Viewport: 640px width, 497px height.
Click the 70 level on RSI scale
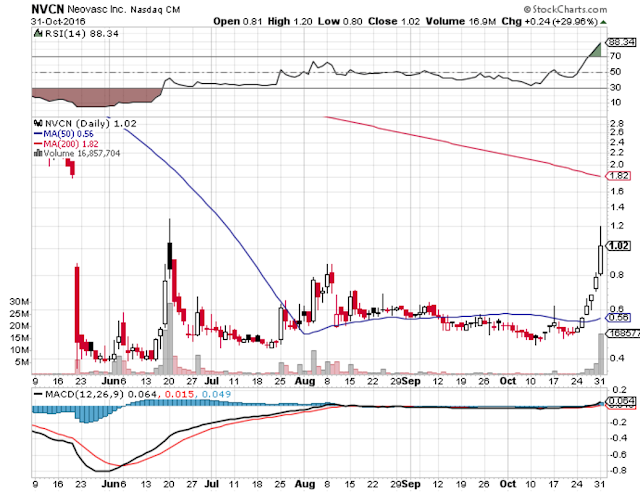tap(615, 56)
